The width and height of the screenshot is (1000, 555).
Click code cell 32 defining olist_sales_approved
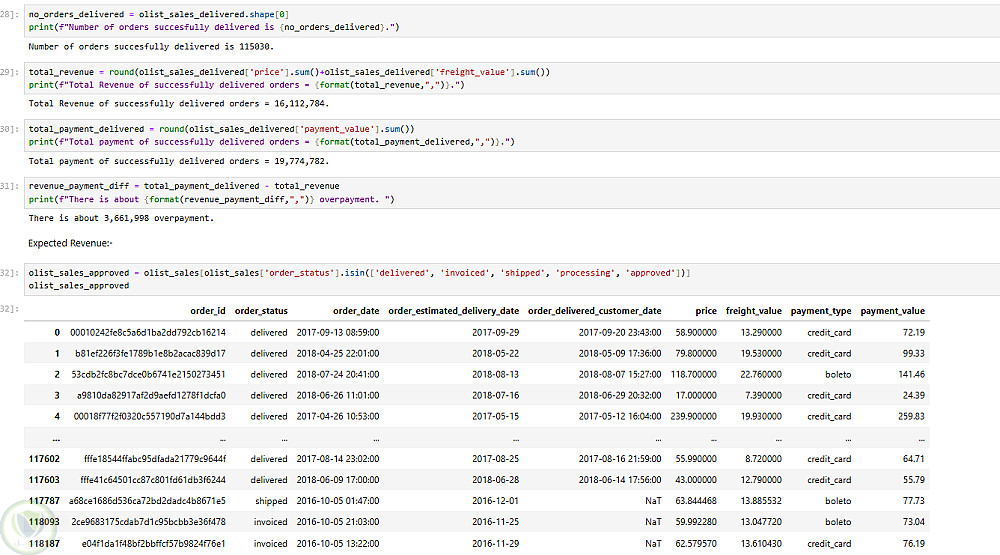512,279
